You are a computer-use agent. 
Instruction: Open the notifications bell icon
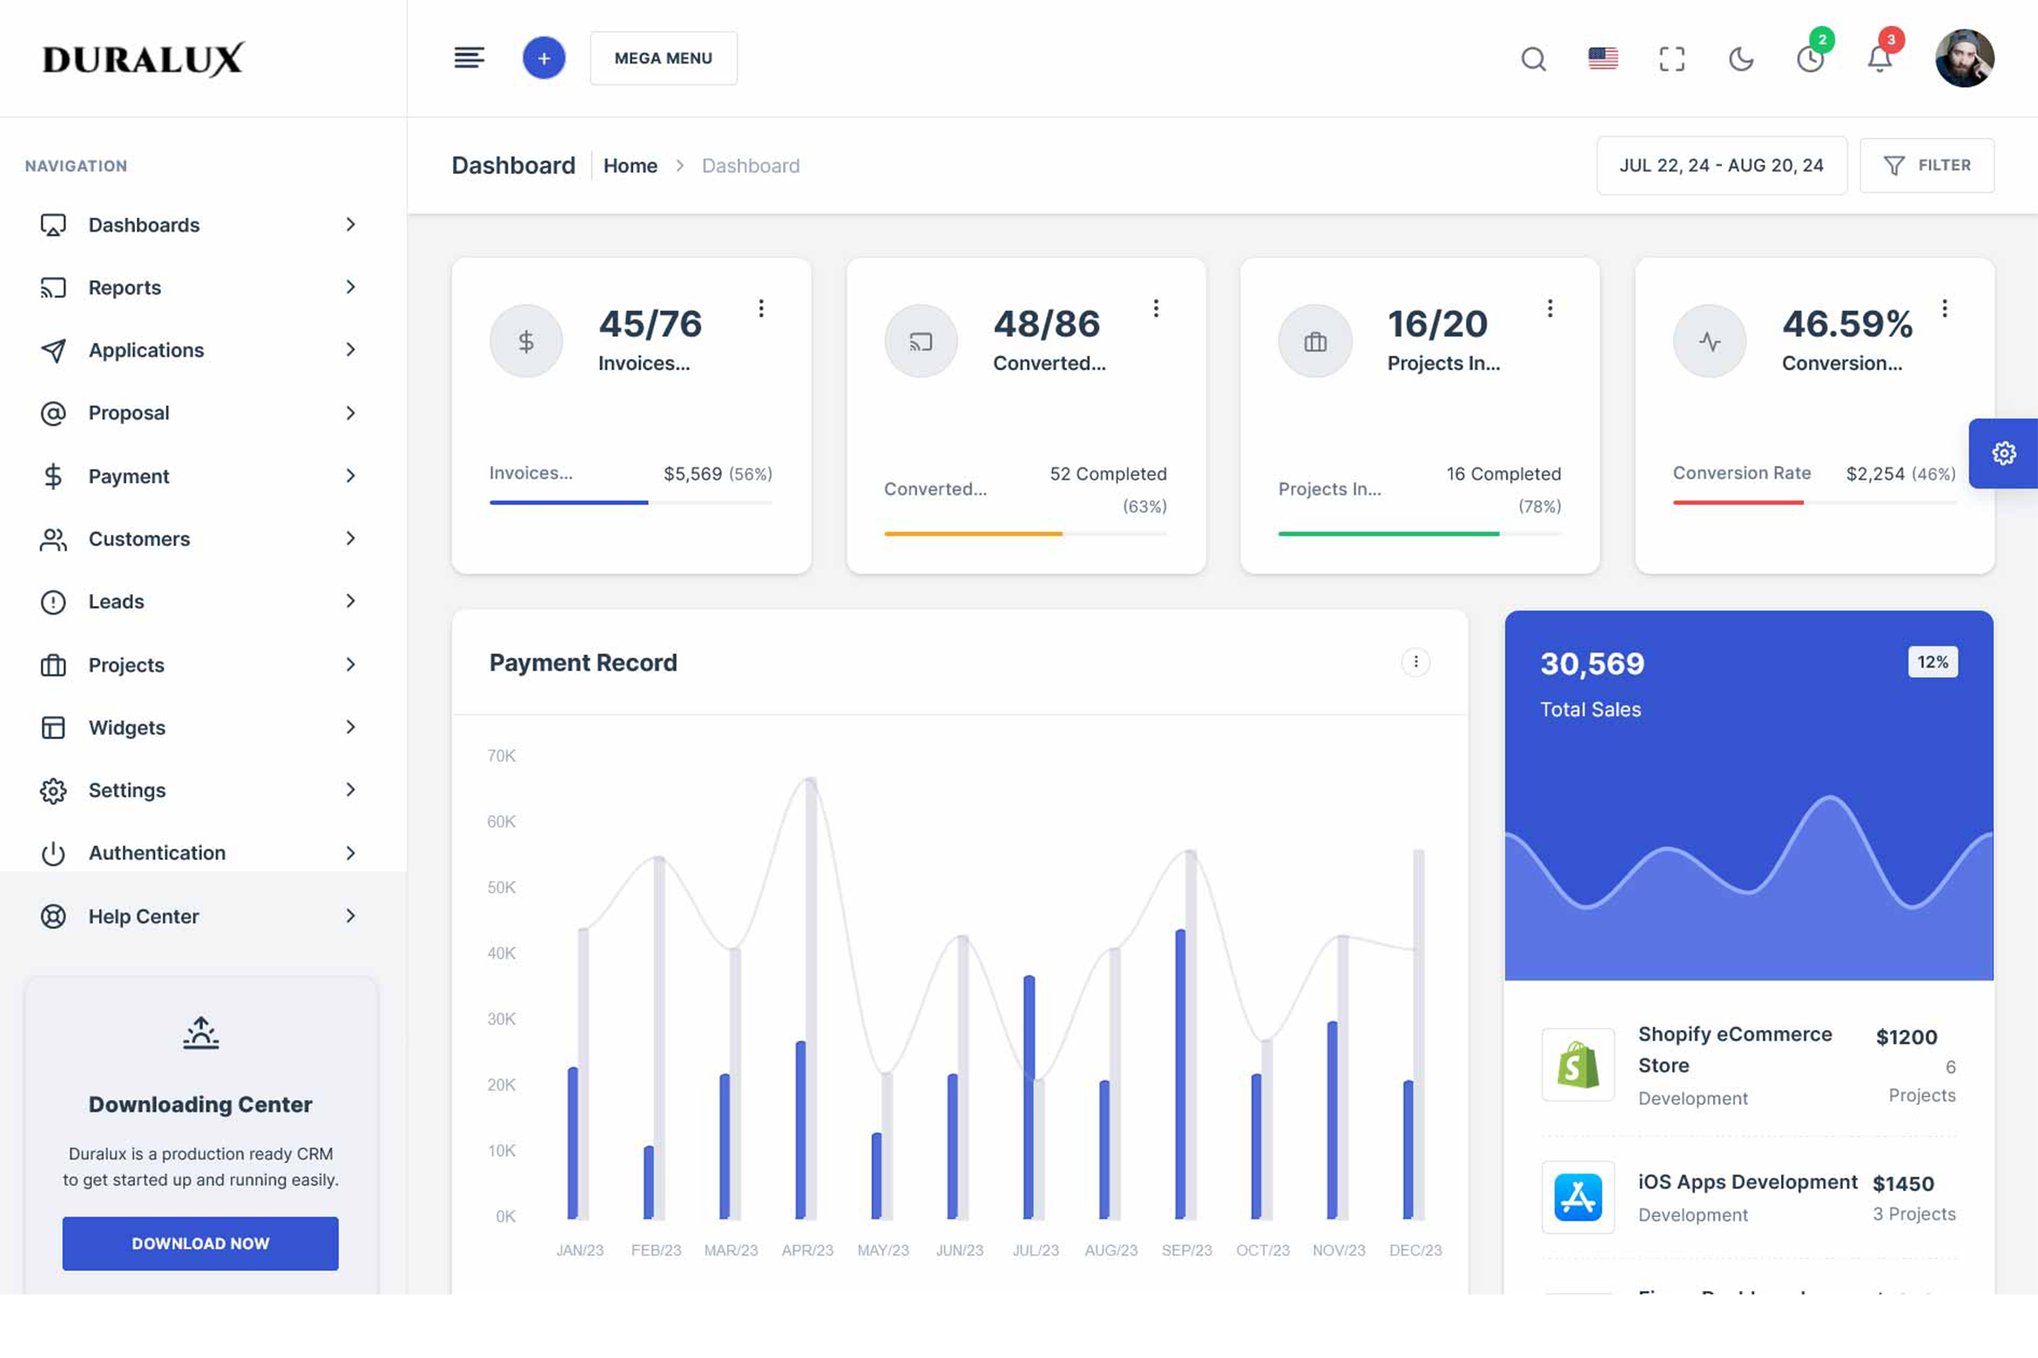1879,59
